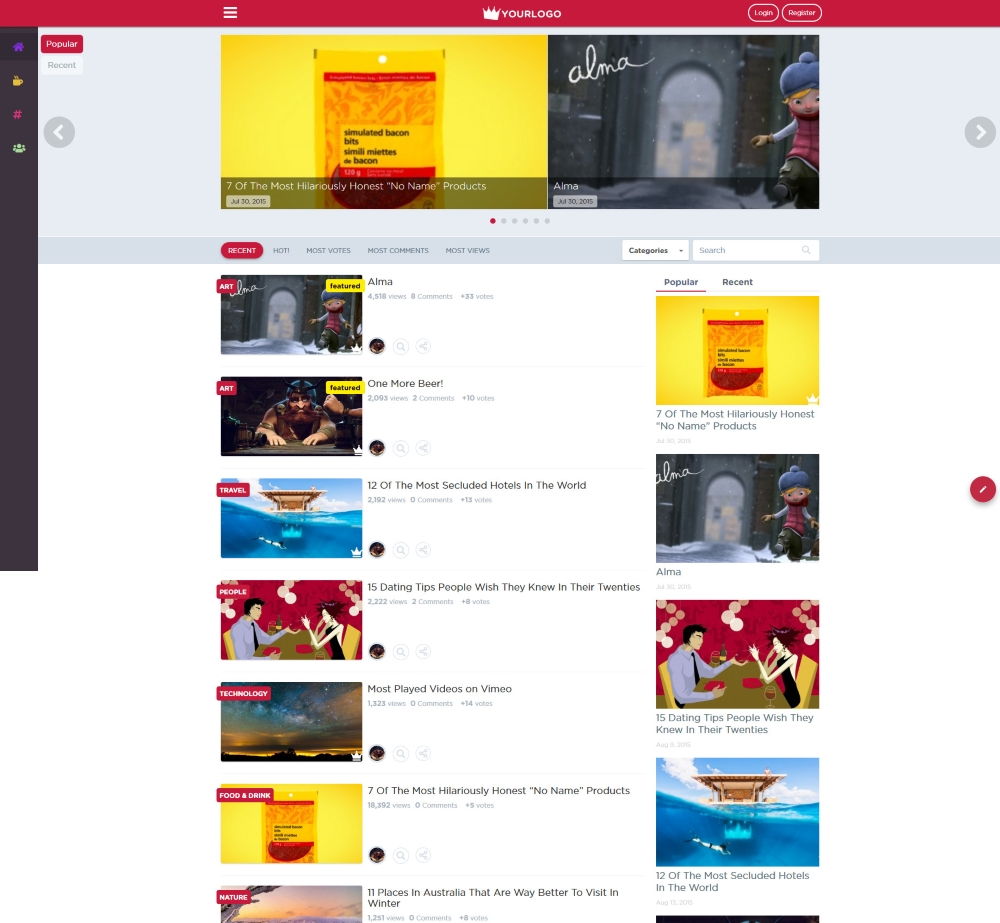
Task: Advance carousel with the right arrow
Action: click(x=980, y=132)
